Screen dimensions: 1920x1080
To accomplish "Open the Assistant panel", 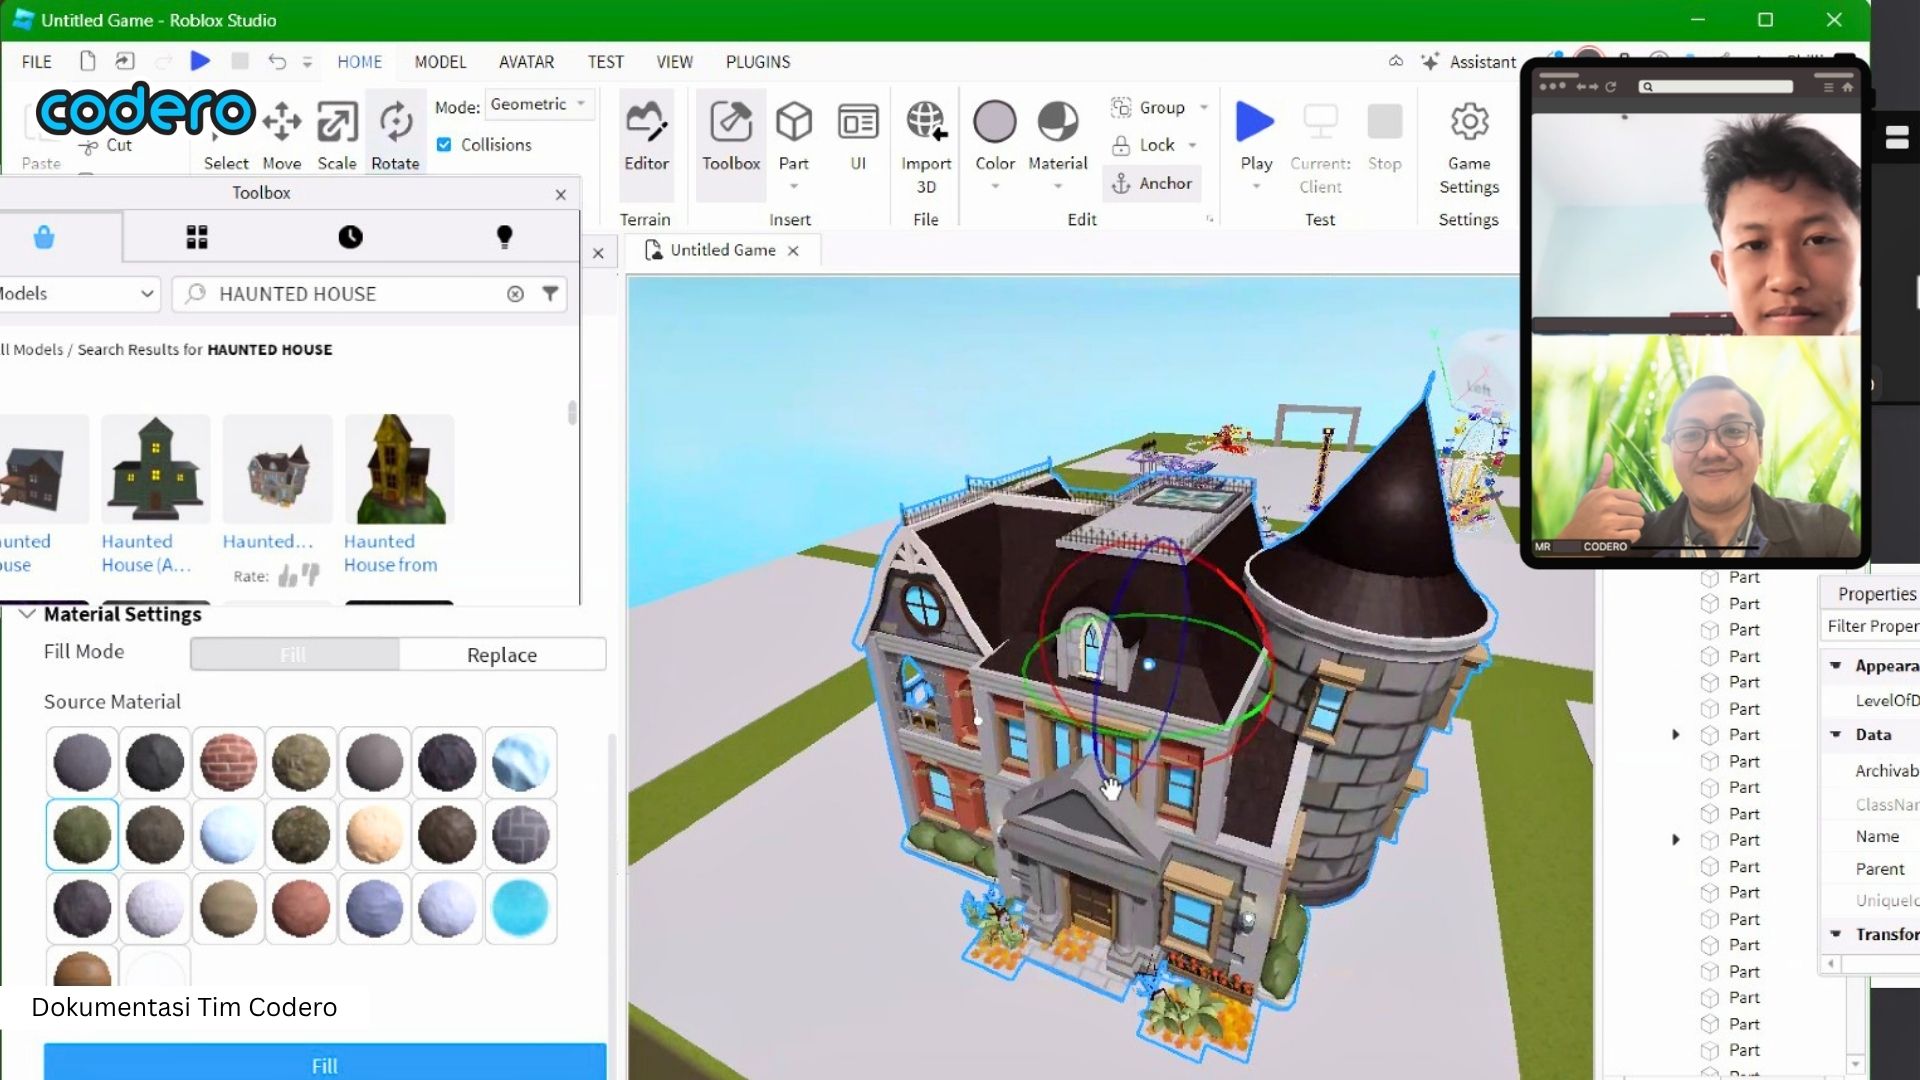I will [1468, 62].
